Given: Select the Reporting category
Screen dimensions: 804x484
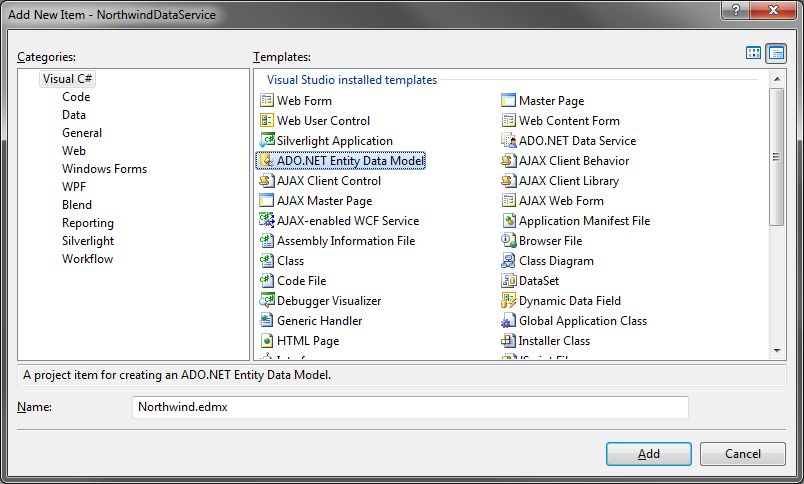Looking at the screenshot, I should (88, 223).
